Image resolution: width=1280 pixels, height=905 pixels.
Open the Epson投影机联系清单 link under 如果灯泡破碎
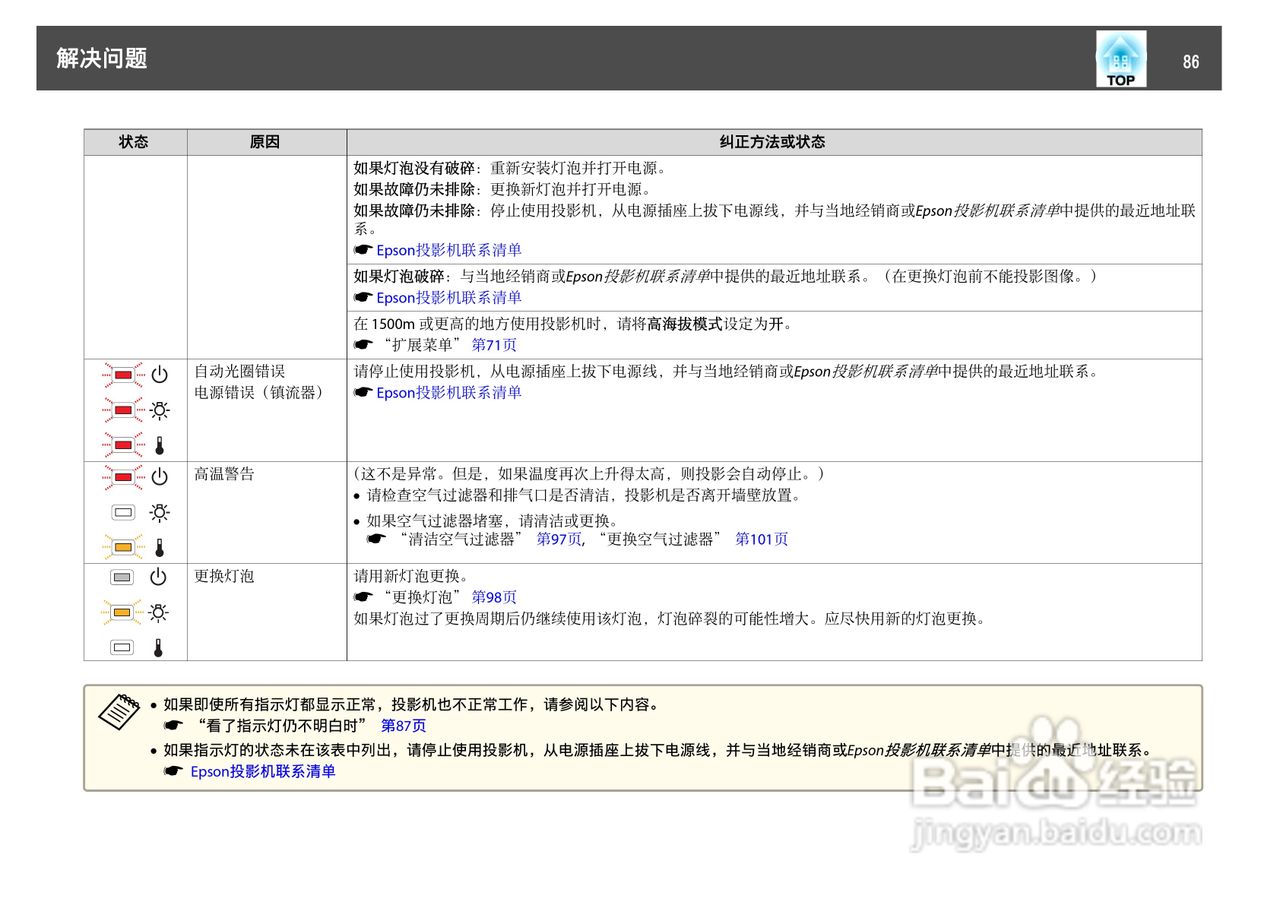coord(450,297)
